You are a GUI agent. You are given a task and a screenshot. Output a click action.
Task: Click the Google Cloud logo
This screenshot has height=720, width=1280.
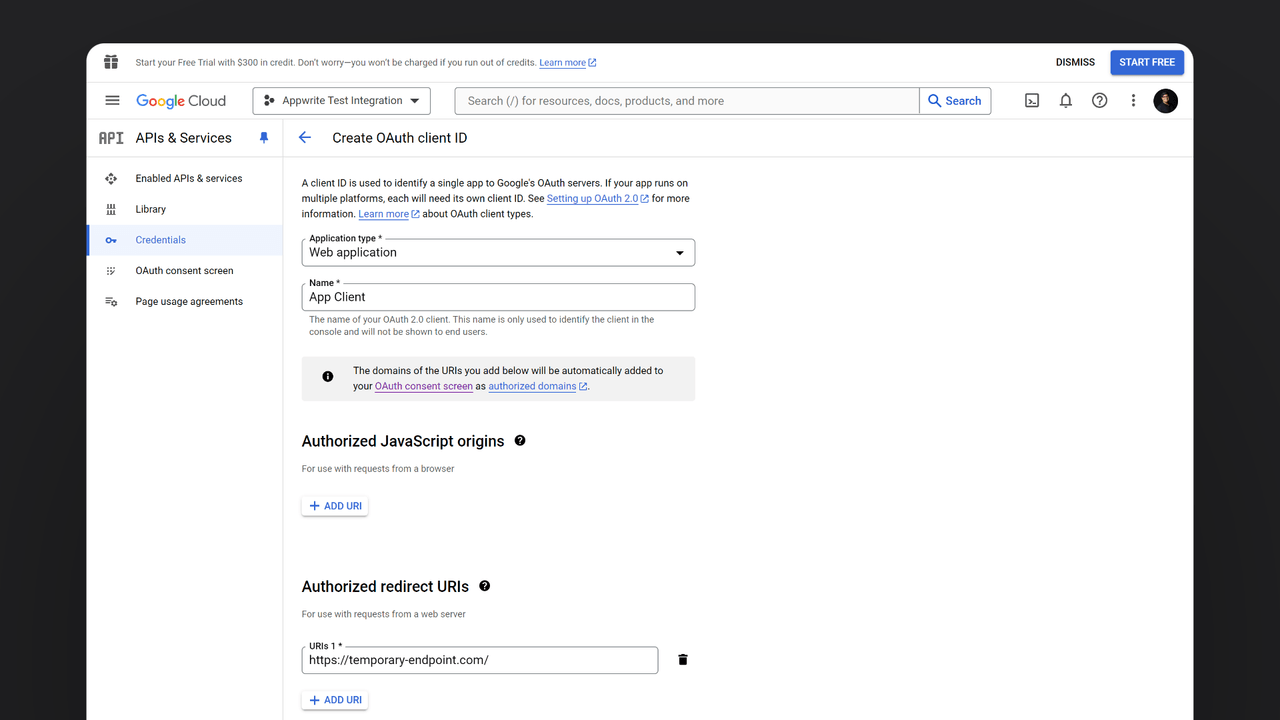(181, 101)
